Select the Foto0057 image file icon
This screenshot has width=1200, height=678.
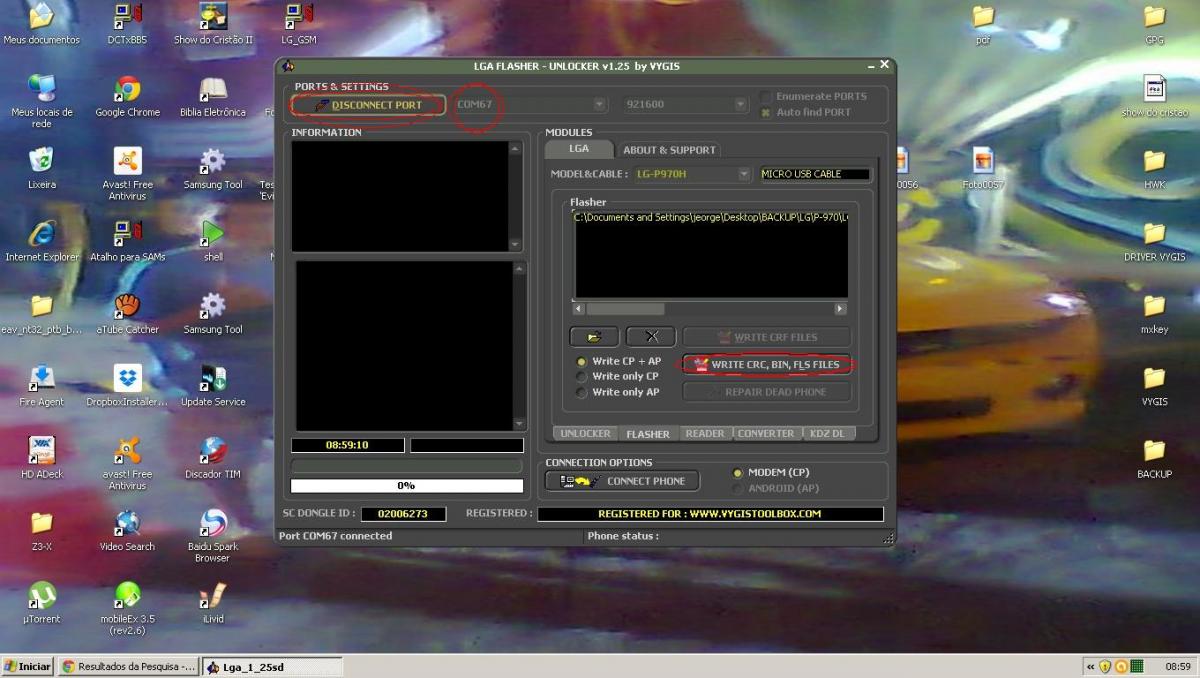[x=983, y=168]
